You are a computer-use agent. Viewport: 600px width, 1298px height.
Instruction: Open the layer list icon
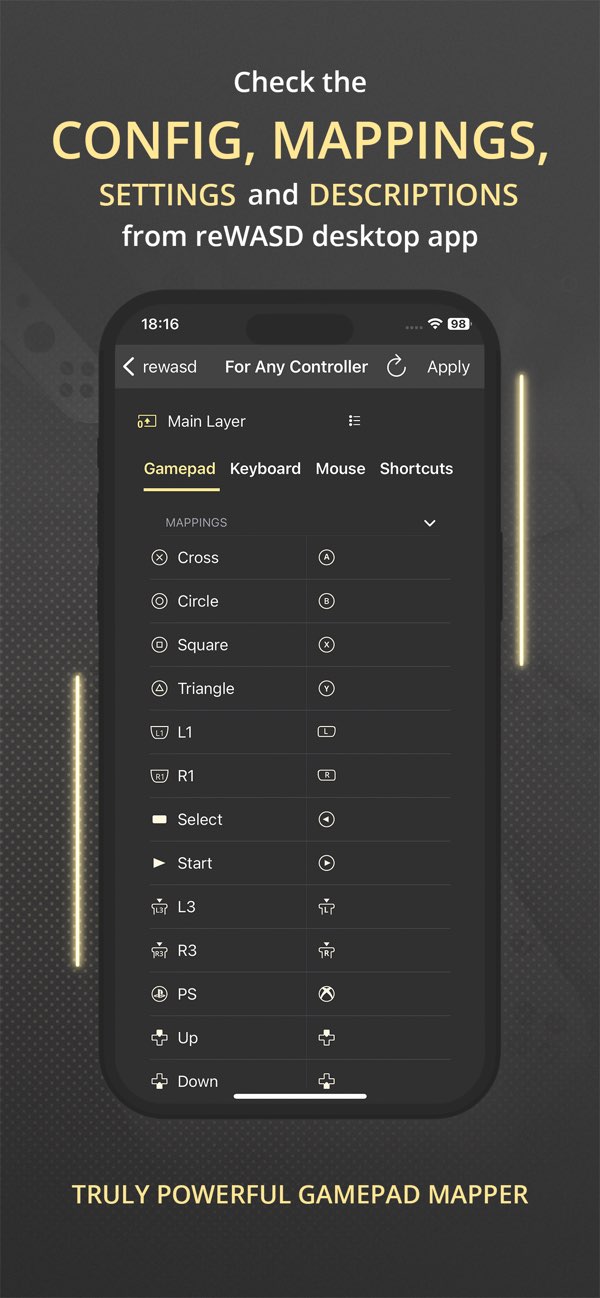tap(354, 421)
